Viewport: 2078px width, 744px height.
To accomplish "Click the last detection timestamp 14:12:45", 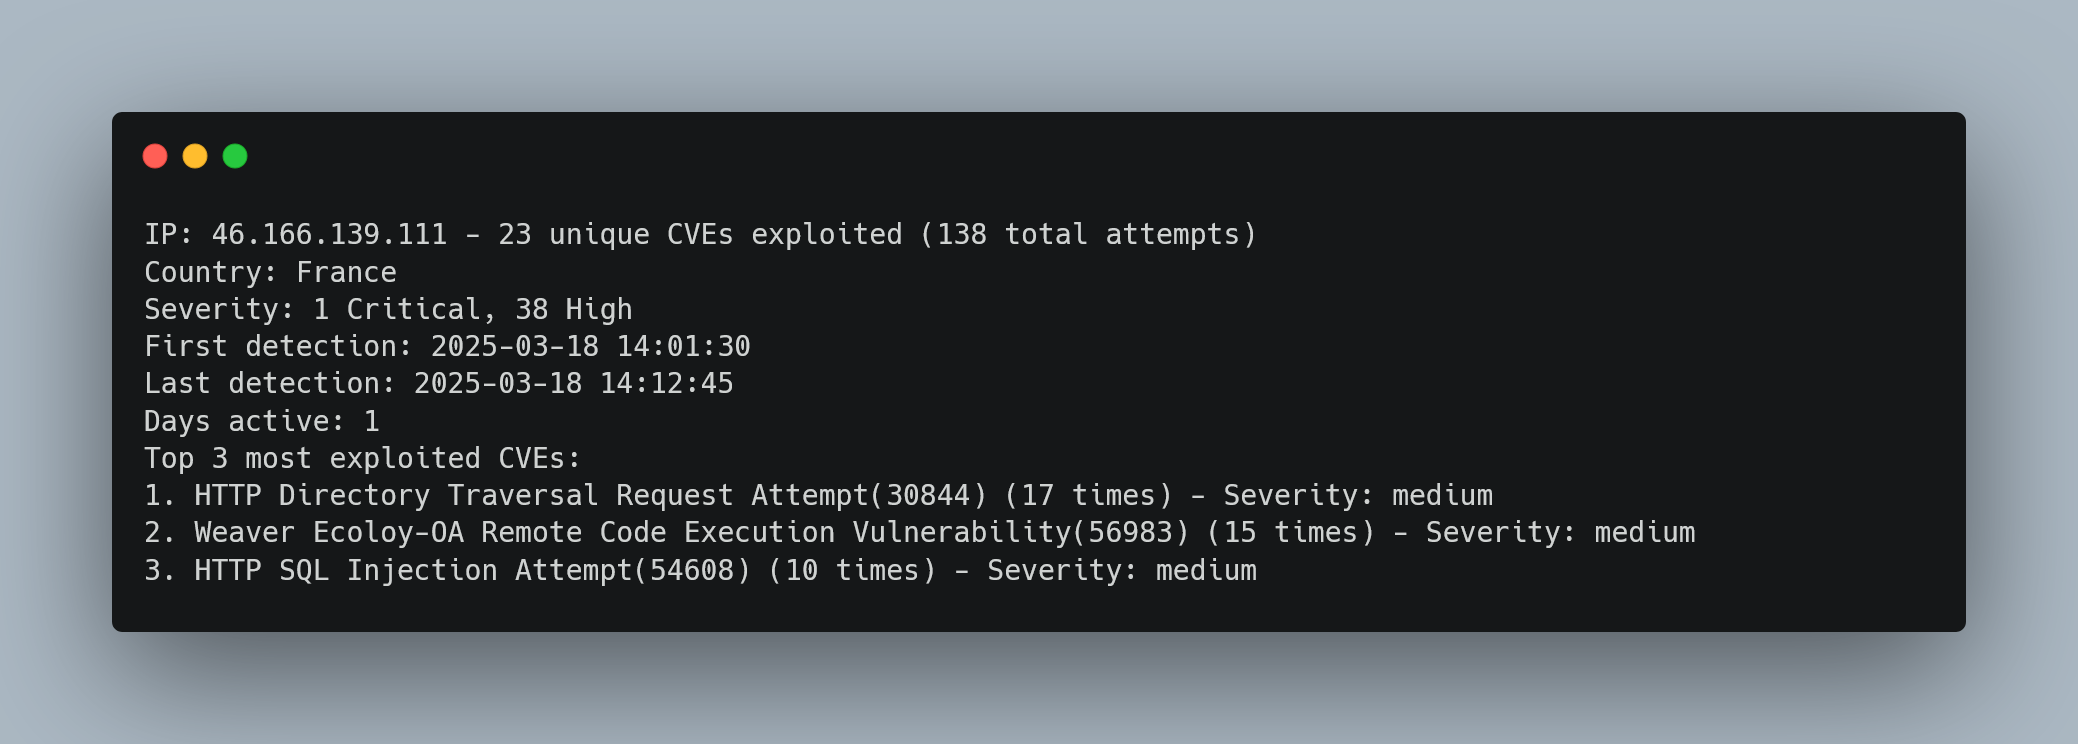I will click(666, 383).
